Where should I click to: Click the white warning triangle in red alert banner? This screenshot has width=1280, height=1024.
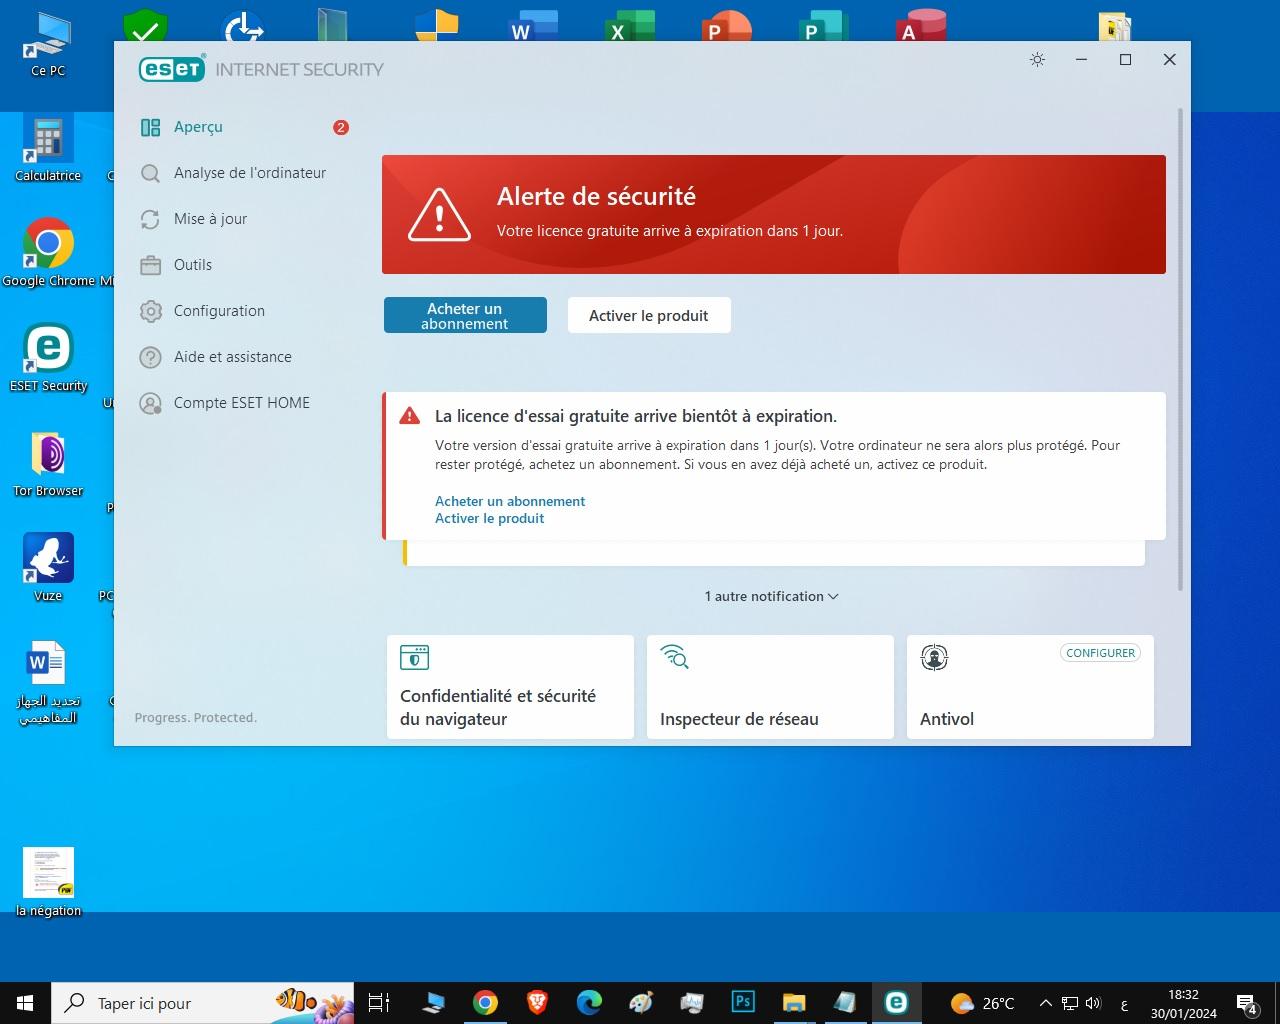439,214
